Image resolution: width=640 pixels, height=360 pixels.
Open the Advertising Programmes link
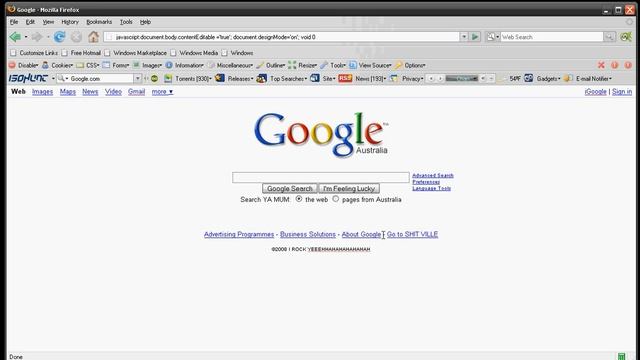tap(239, 234)
